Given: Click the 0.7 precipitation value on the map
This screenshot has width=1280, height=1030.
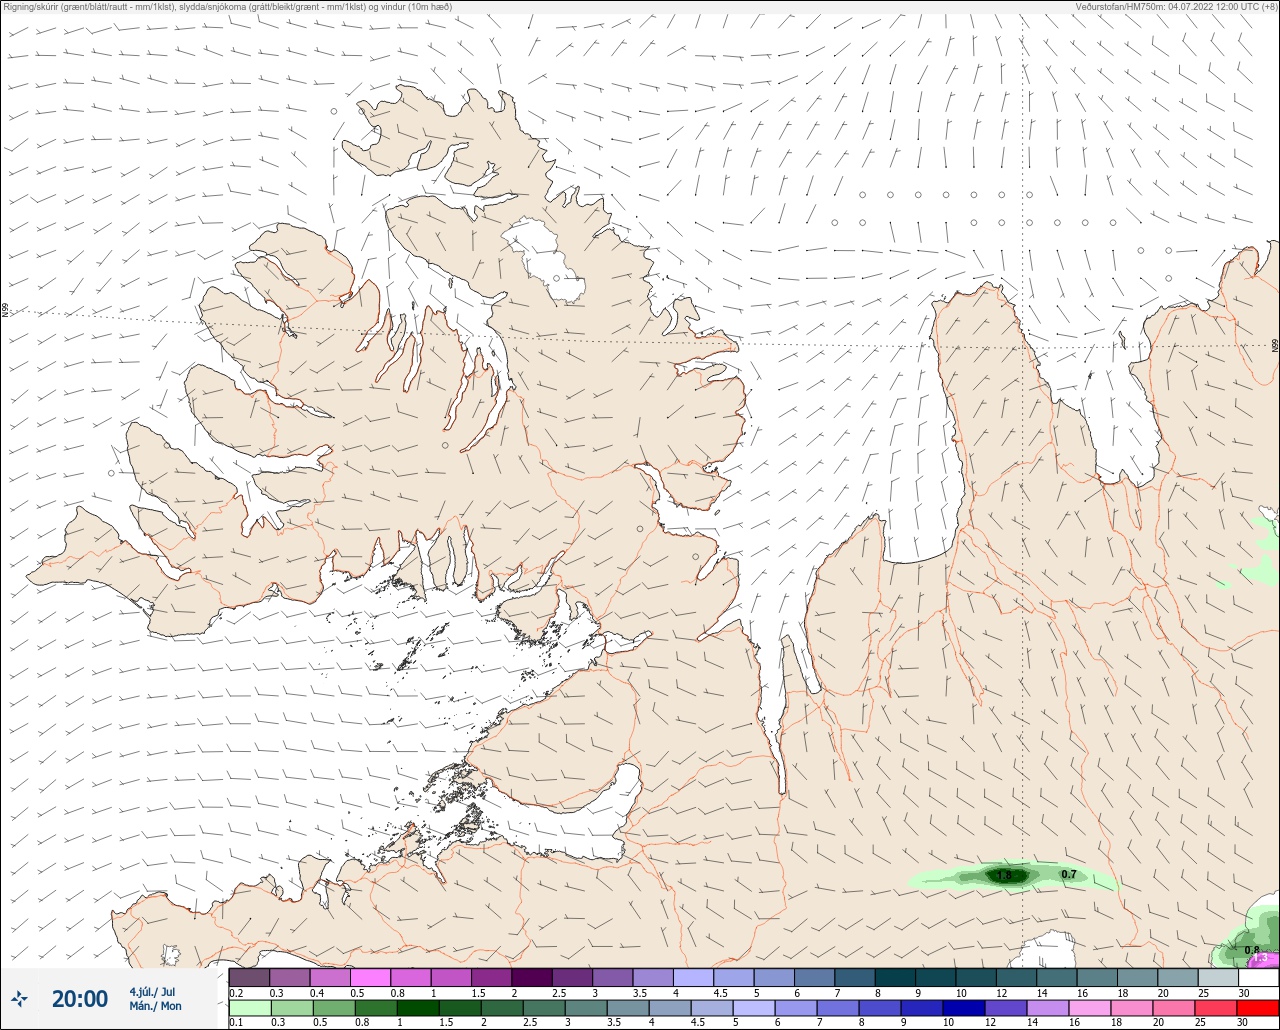Looking at the screenshot, I should click(x=1069, y=875).
